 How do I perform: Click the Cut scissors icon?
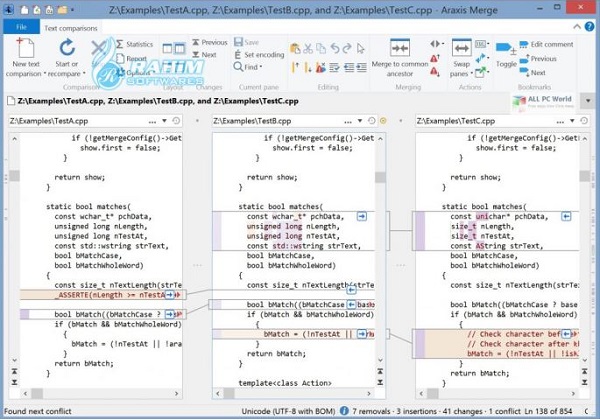pyautogui.click(x=308, y=48)
